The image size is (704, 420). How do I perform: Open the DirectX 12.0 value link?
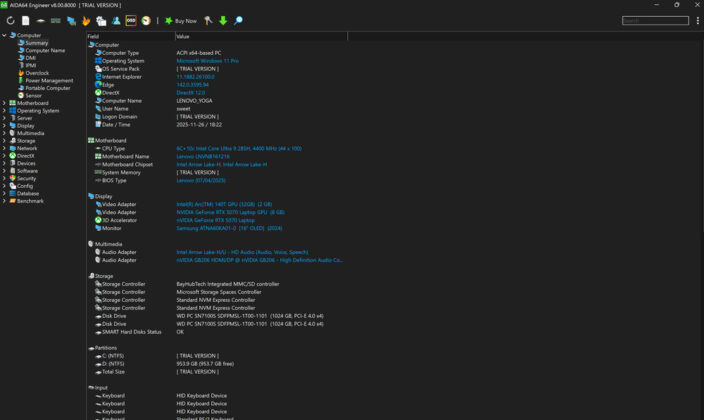tap(190, 93)
